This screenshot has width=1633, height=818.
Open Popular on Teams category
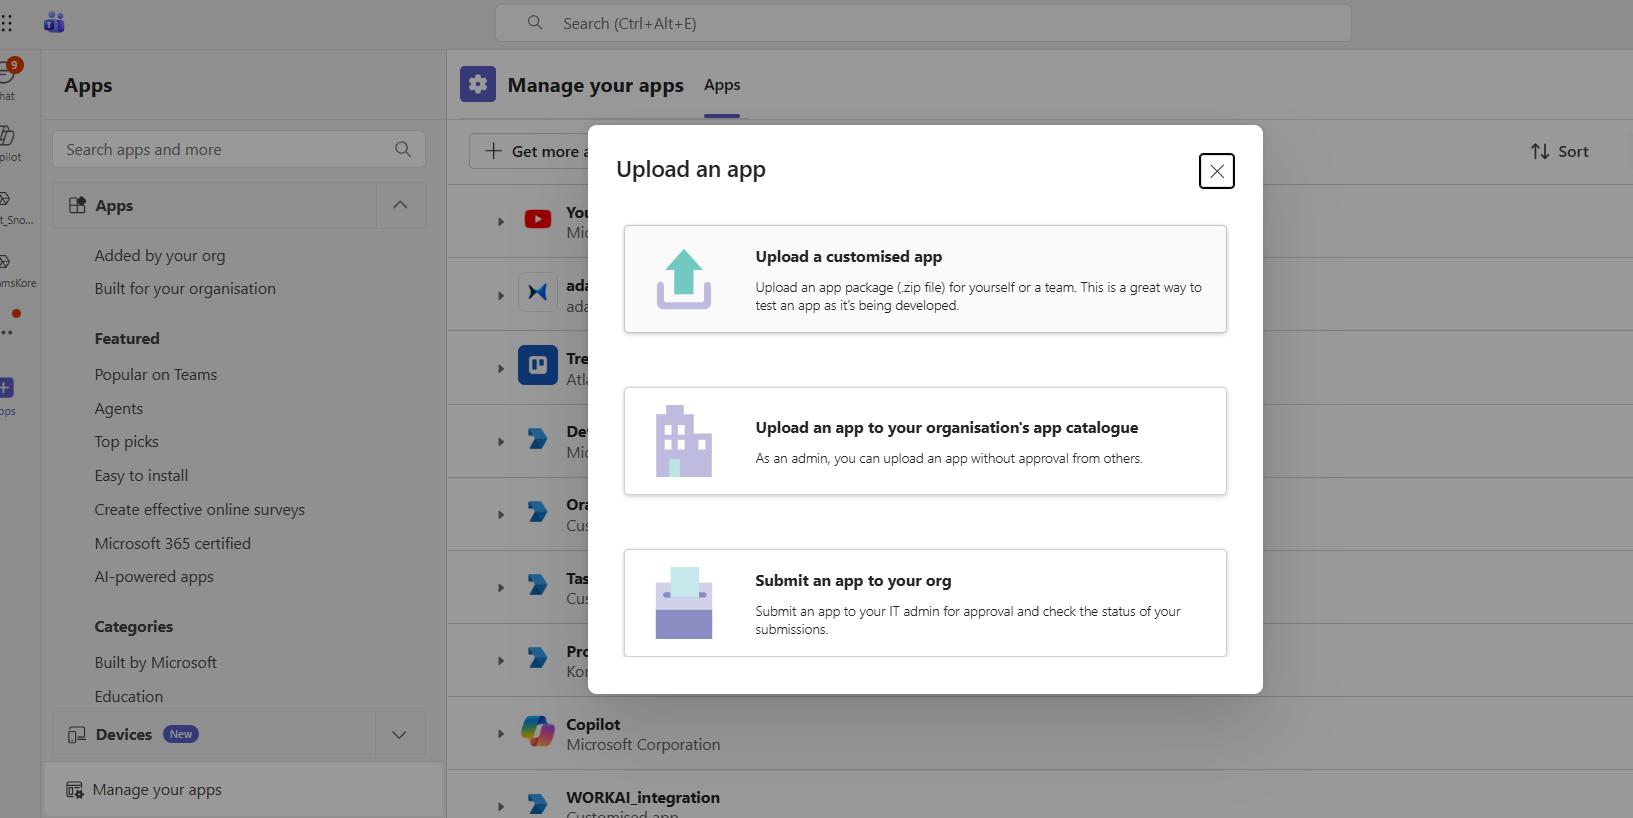(x=156, y=375)
